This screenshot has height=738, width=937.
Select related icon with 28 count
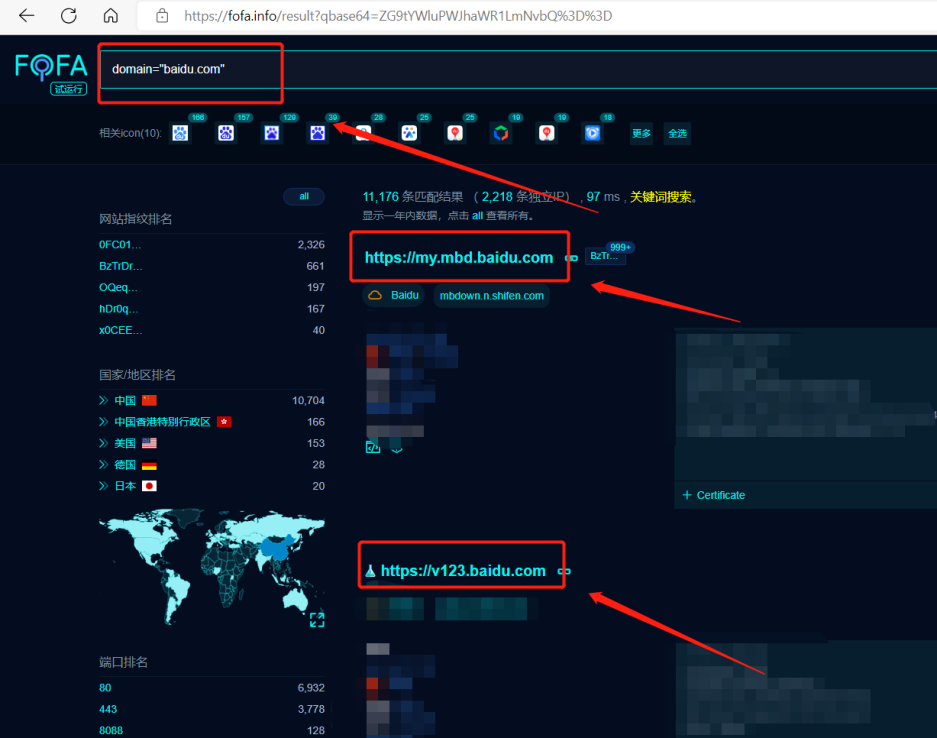tap(363, 133)
